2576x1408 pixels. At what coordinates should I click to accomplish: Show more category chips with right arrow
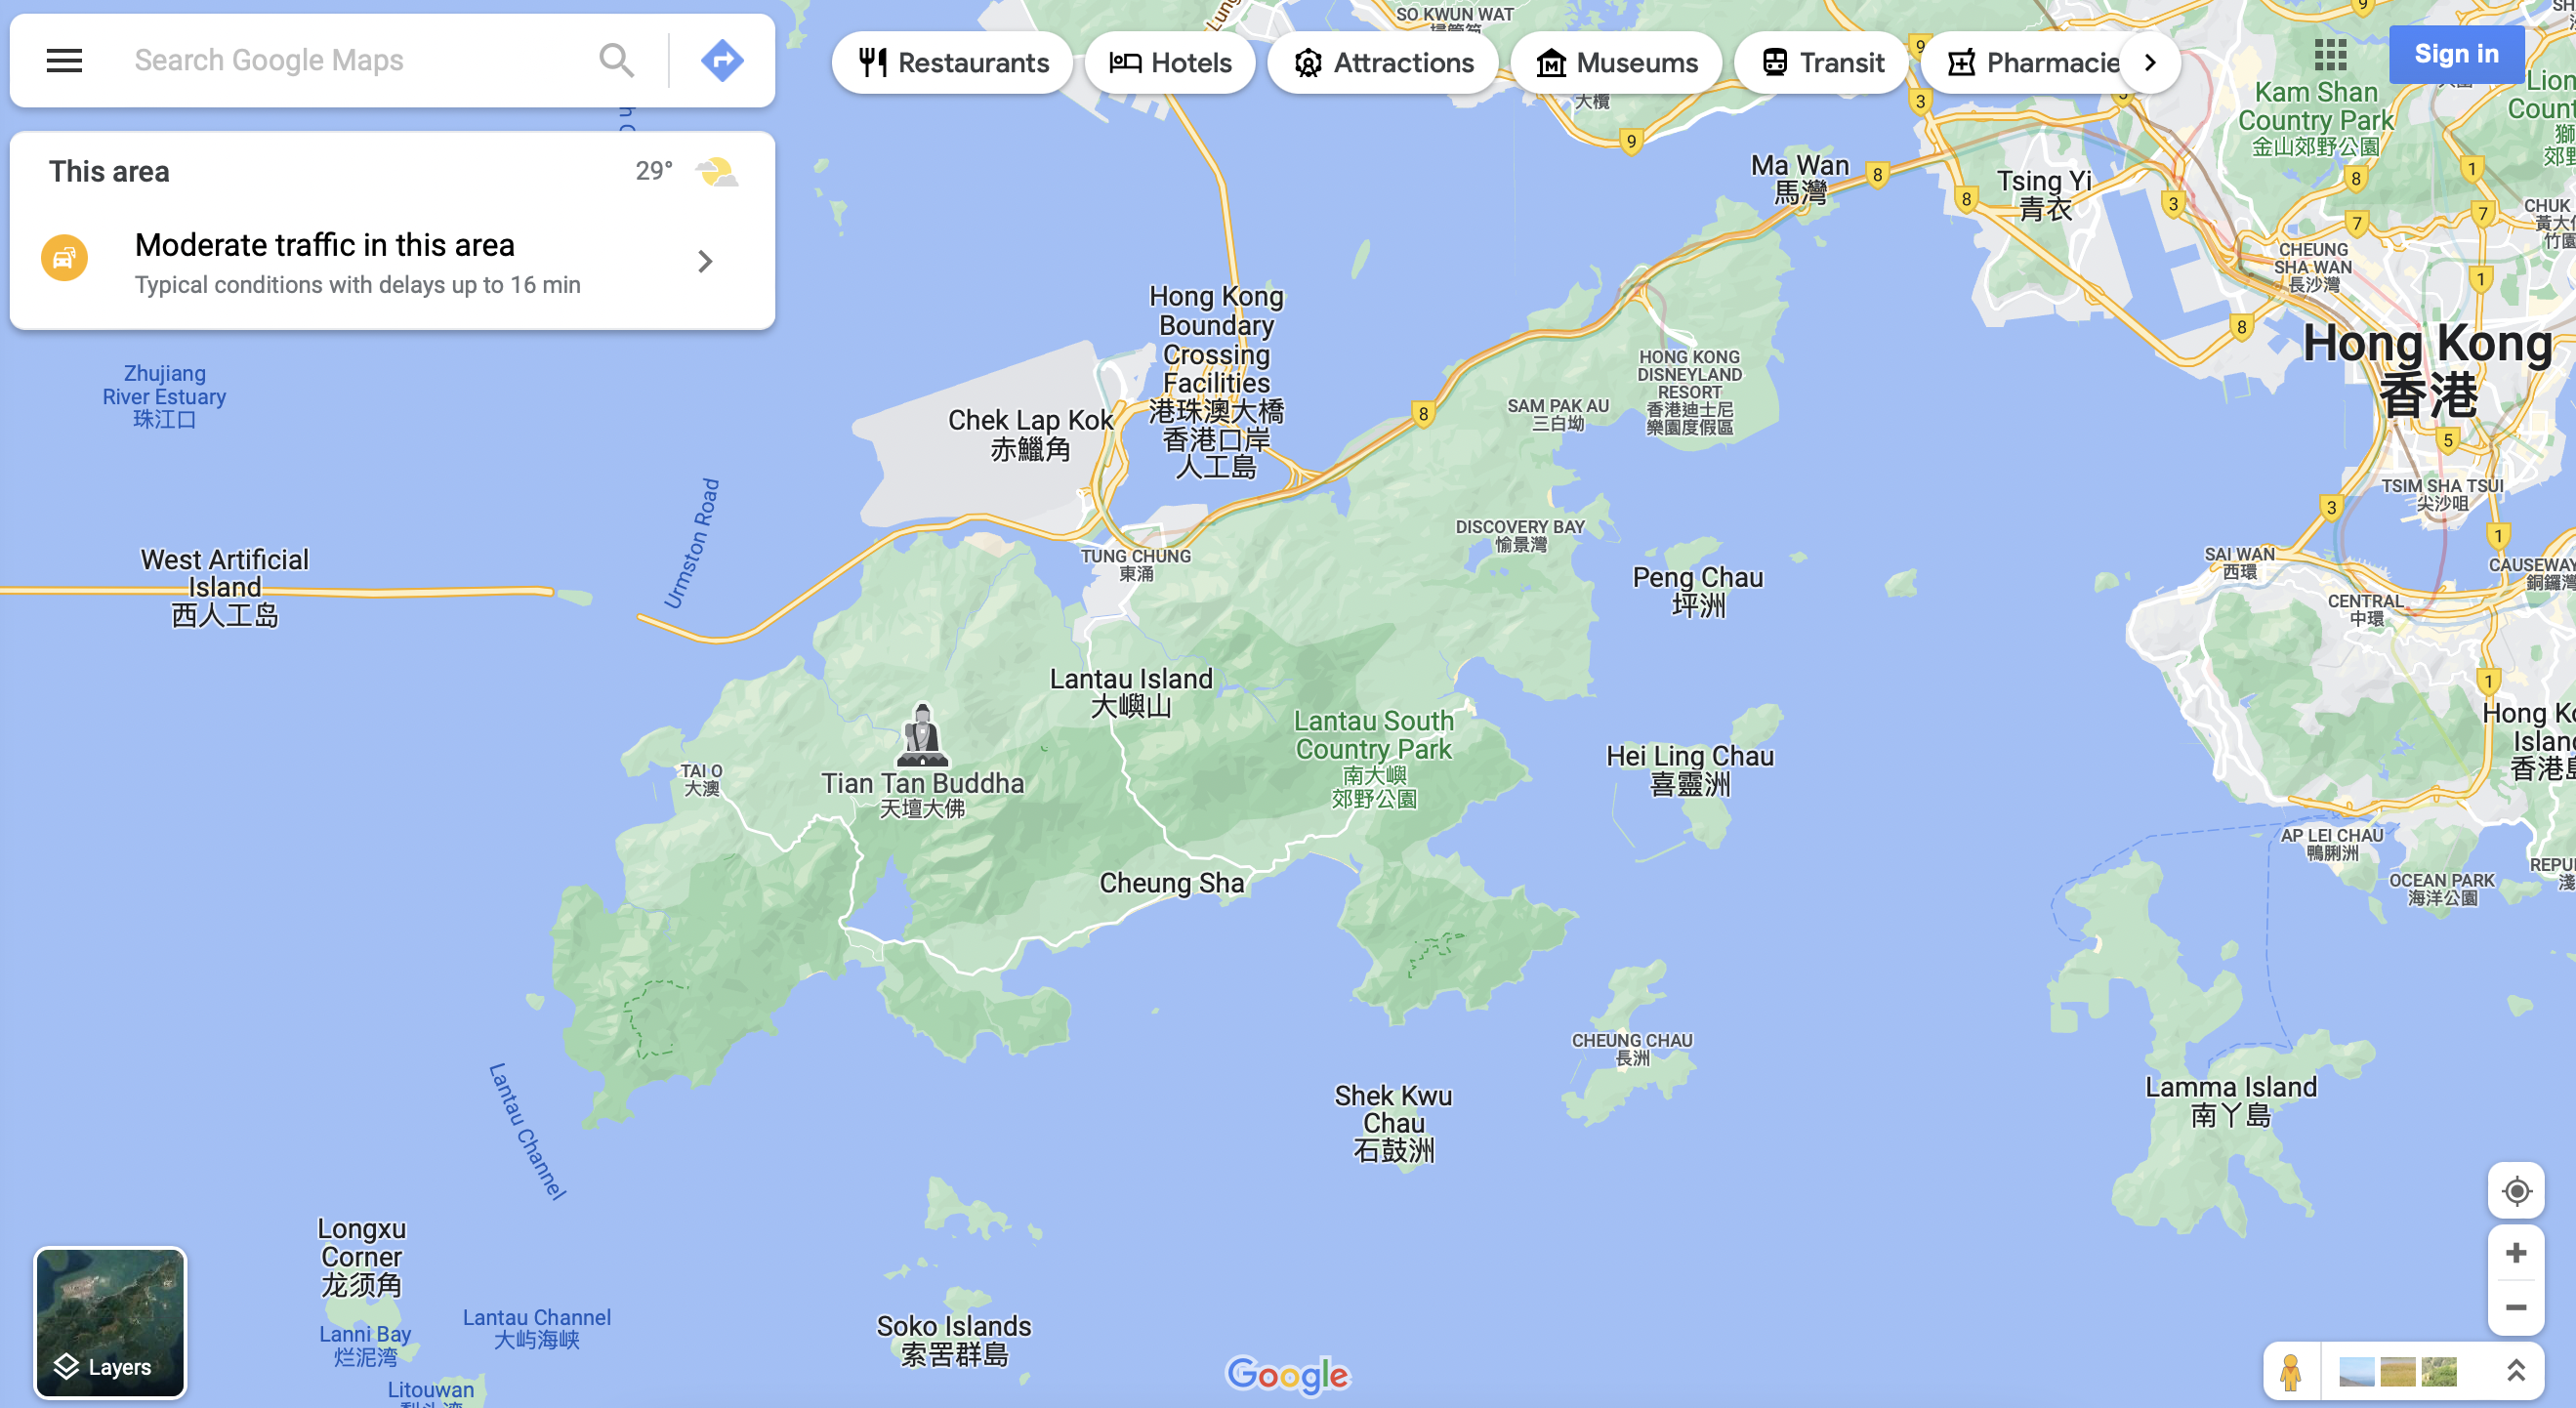point(2150,62)
